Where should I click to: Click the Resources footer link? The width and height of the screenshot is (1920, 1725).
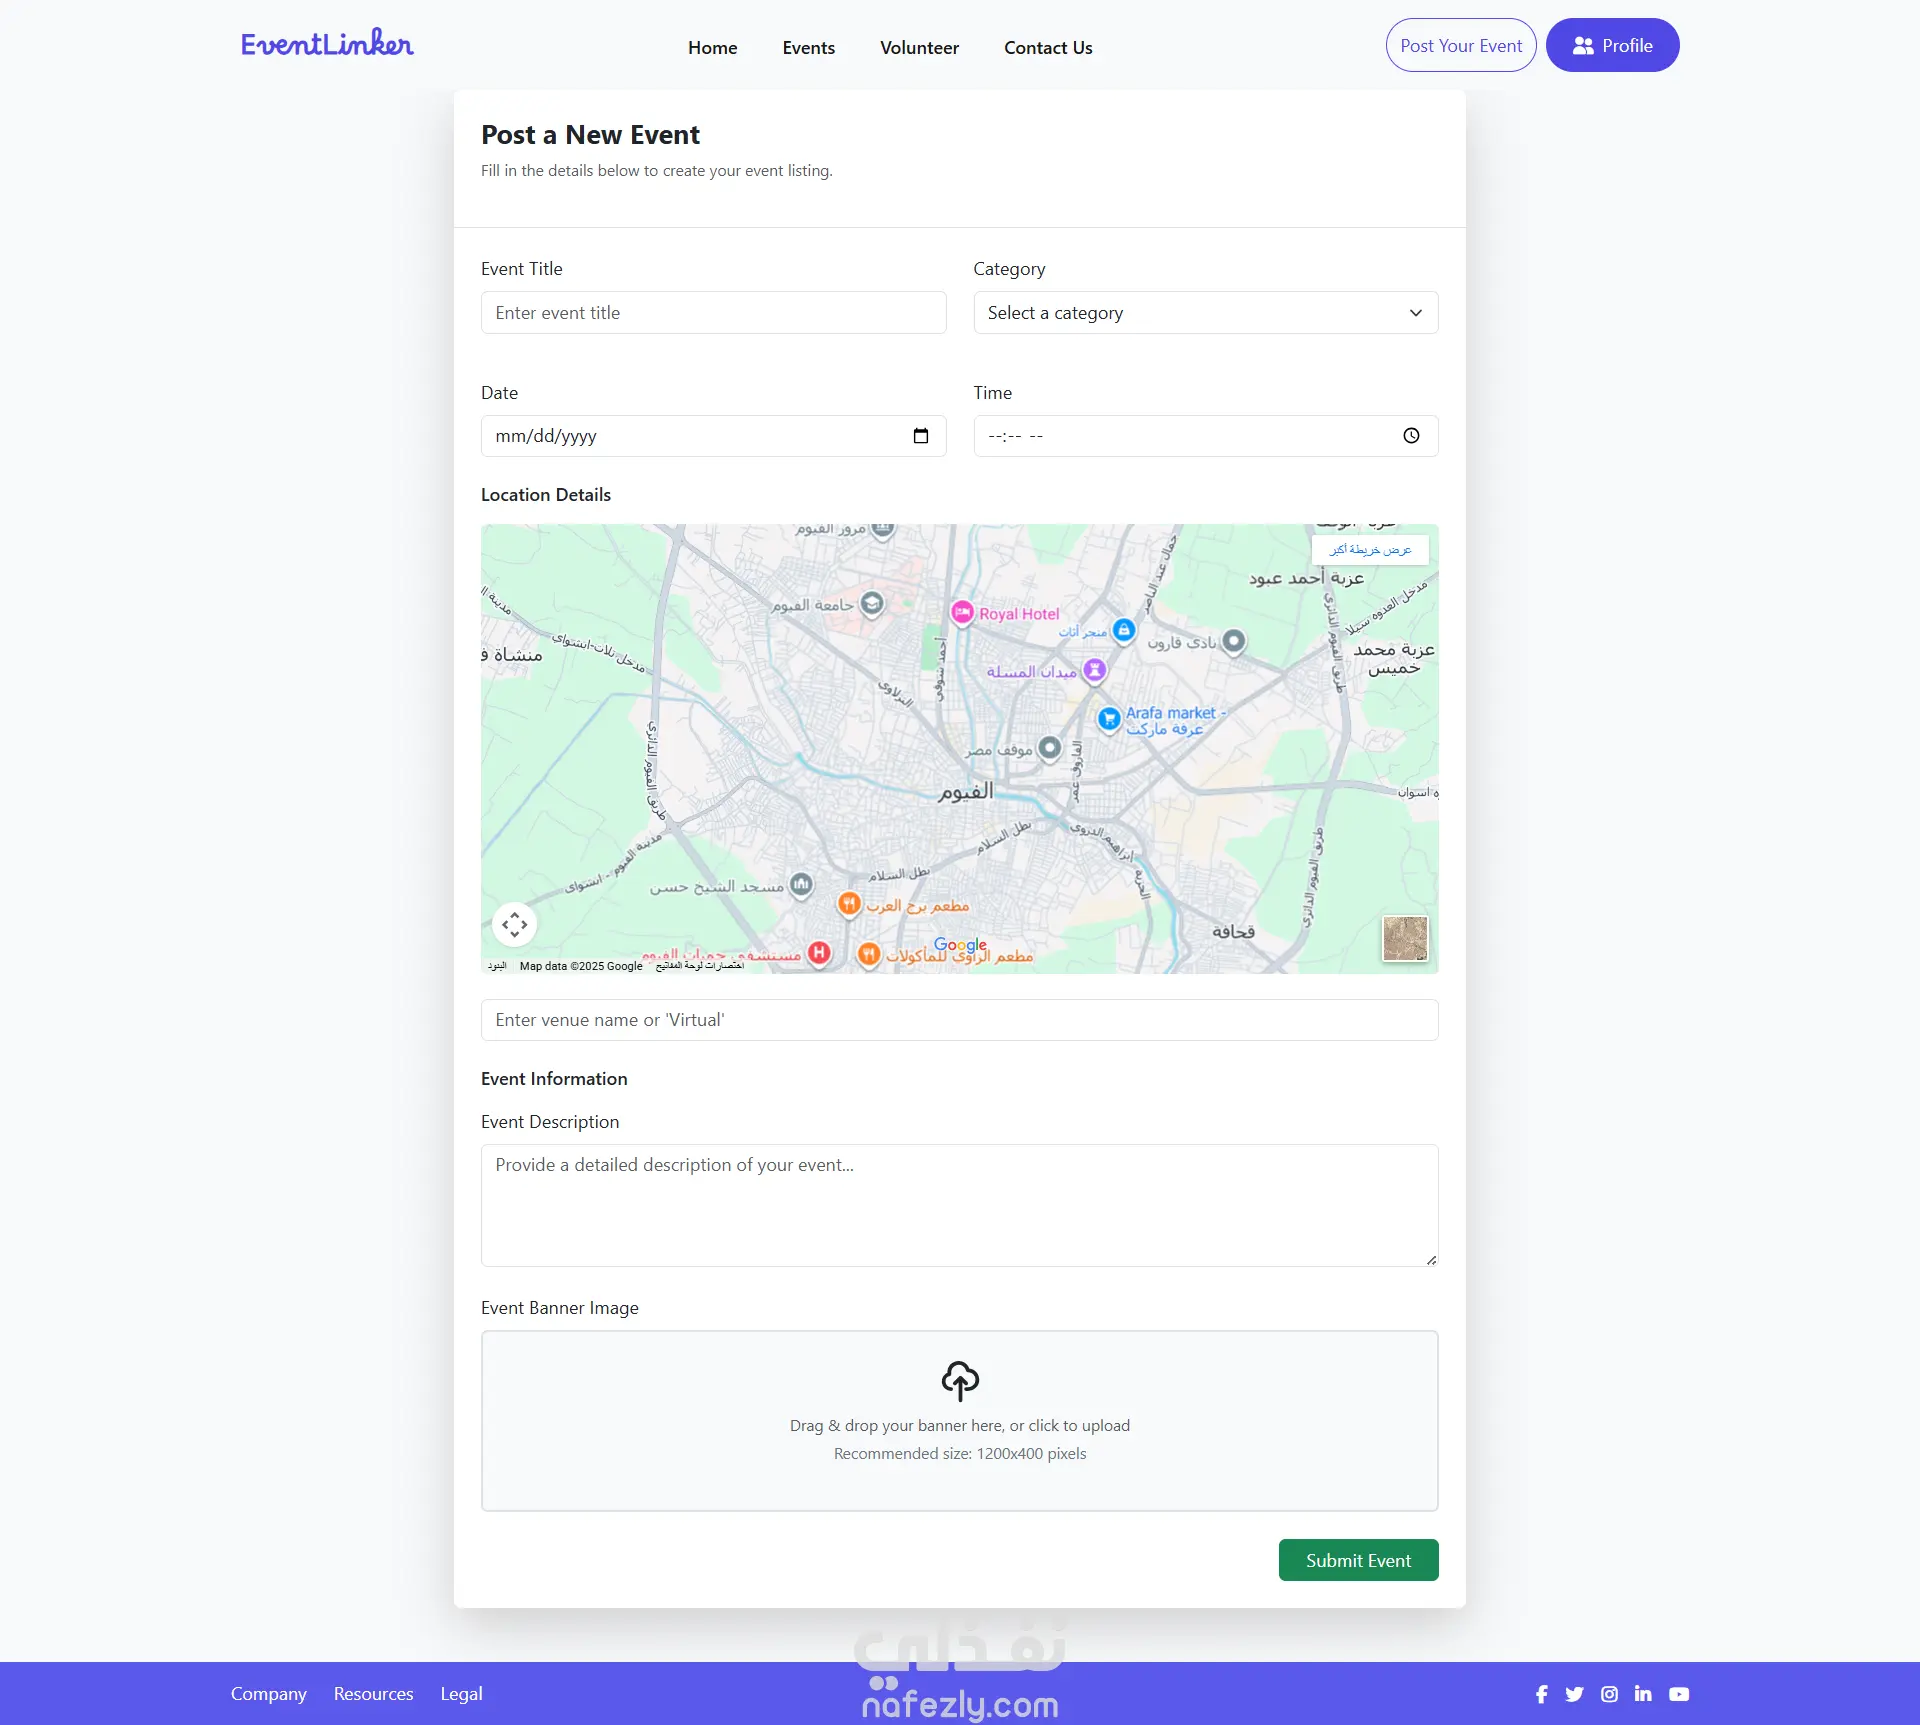pyautogui.click(x=373, y=1694)
